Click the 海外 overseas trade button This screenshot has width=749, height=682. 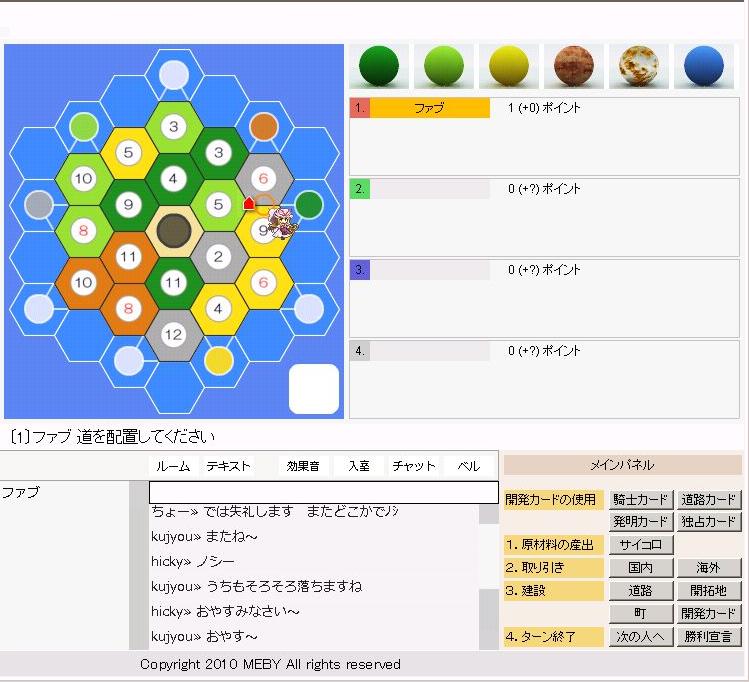tap(708, 567)
